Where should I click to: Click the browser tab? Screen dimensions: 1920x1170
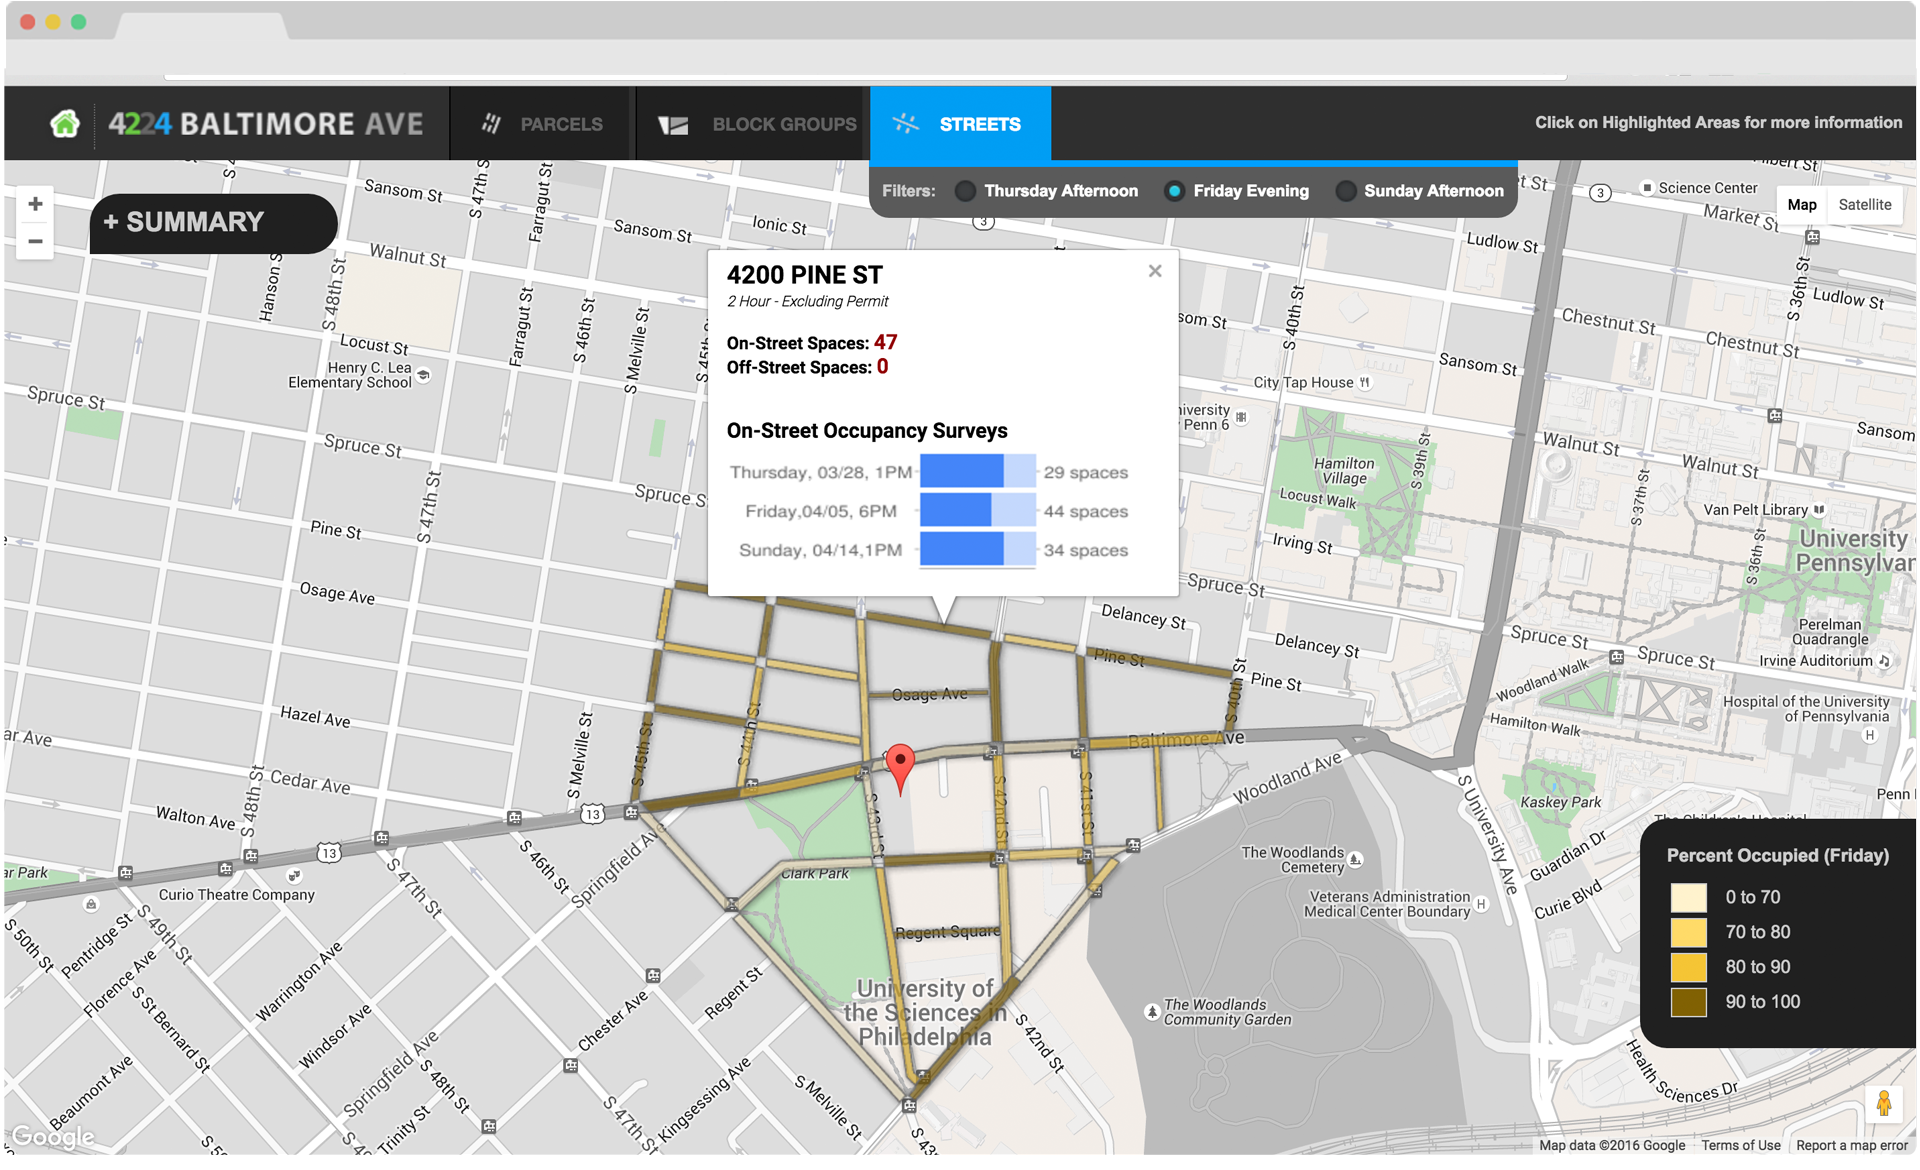click(200, 24)
